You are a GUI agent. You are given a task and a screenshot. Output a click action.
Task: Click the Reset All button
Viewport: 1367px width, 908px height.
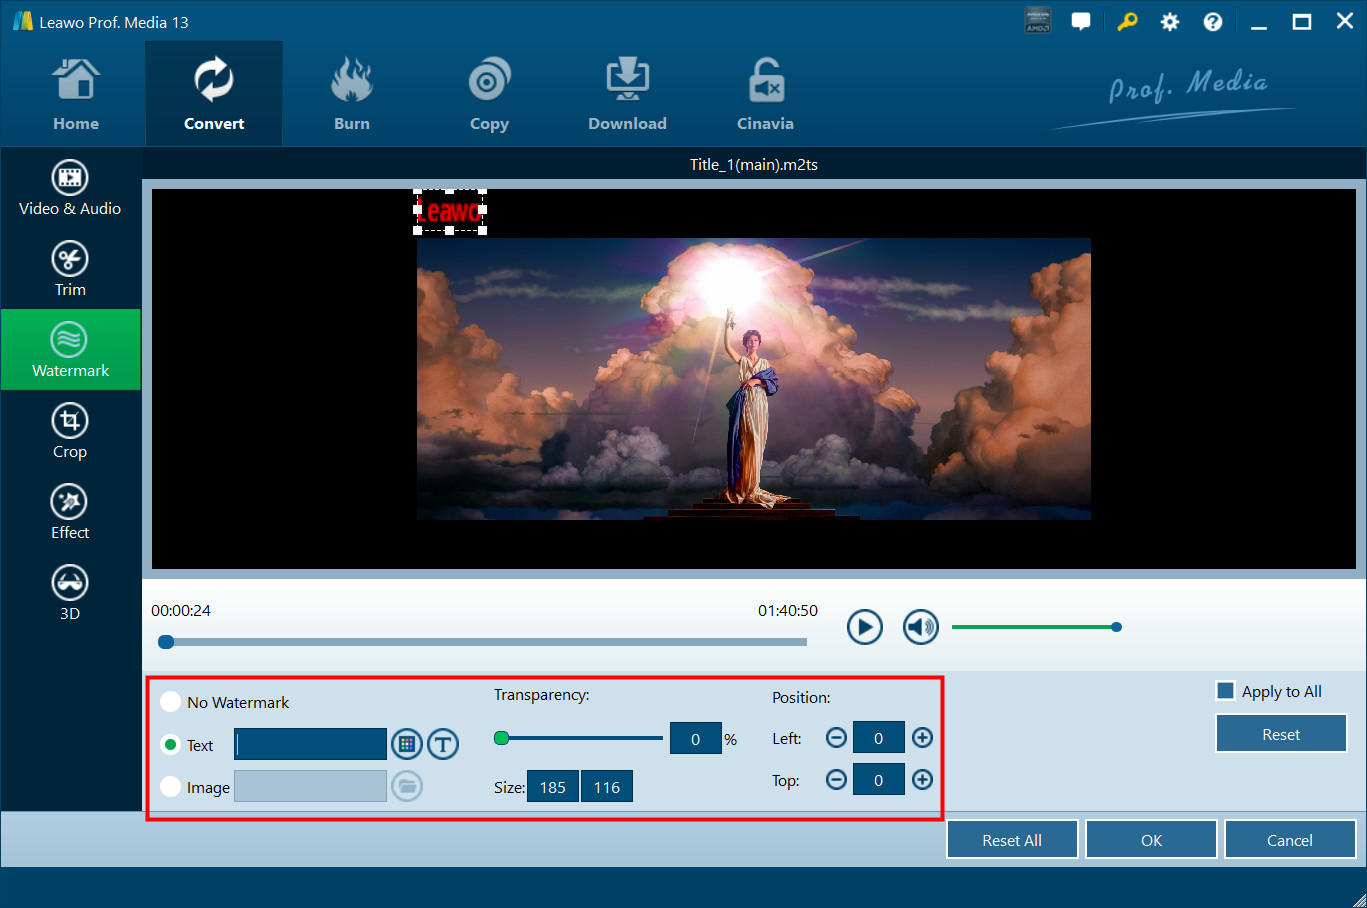(x=1011, y=840)
